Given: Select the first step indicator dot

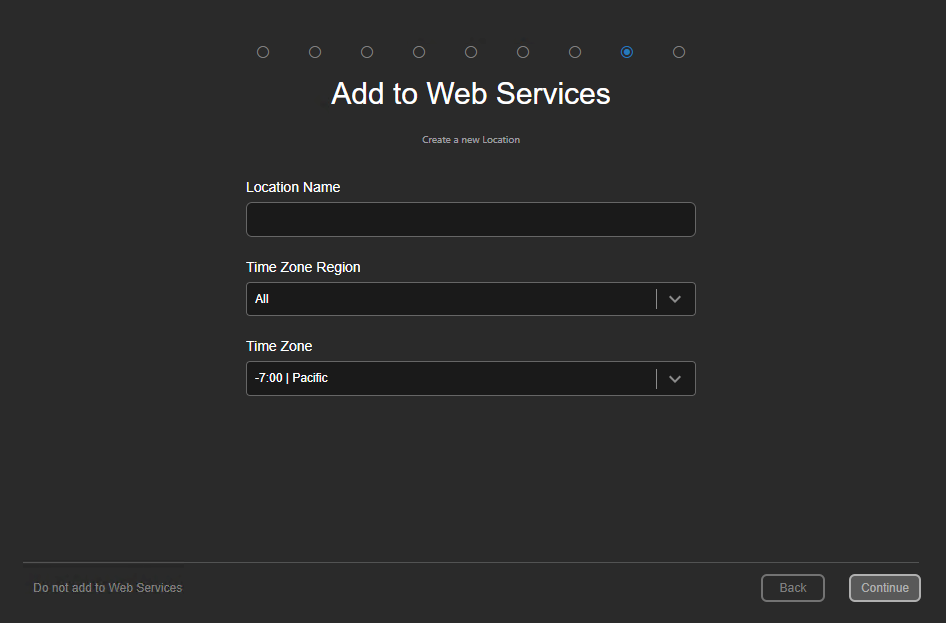Looking at the screenshot, I should pos(263,52).
